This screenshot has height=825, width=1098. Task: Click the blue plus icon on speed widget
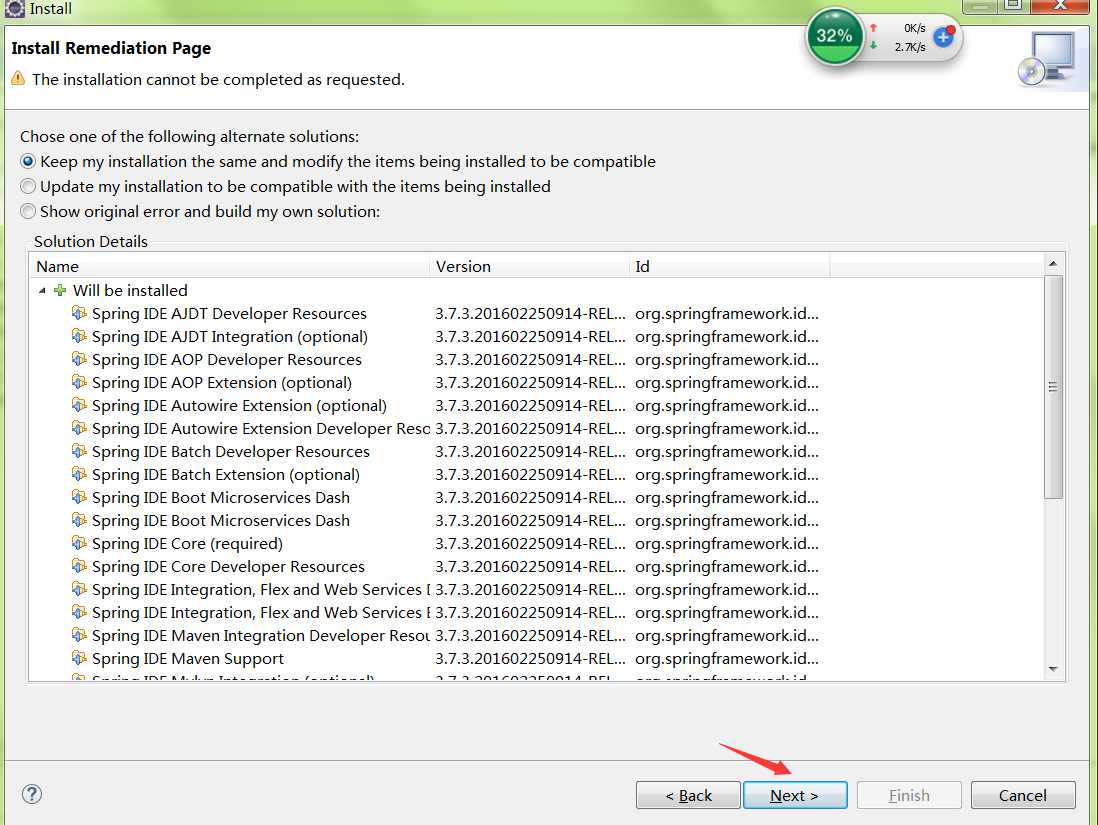tap(944, 36)
